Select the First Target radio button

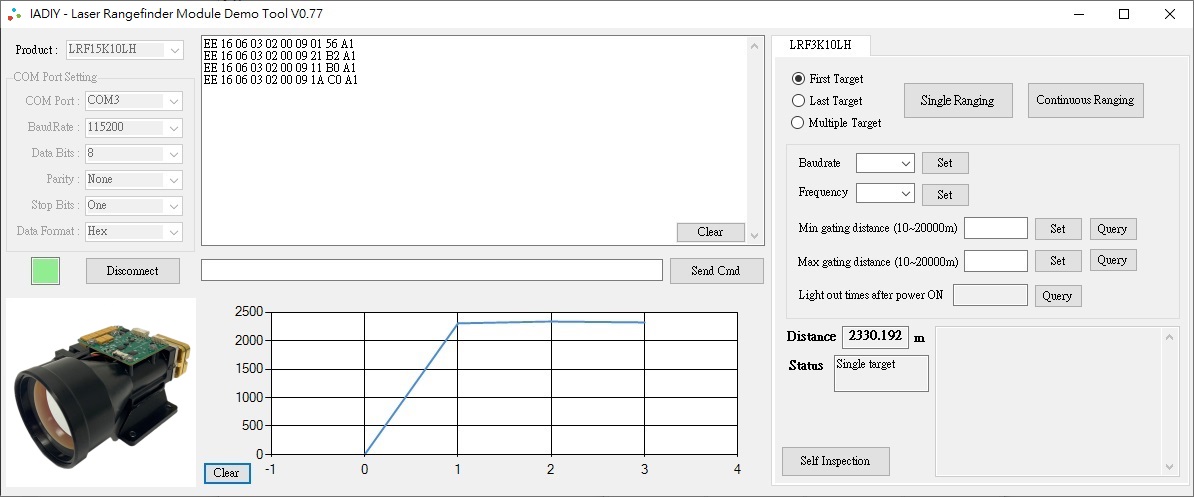pos(798,79)
